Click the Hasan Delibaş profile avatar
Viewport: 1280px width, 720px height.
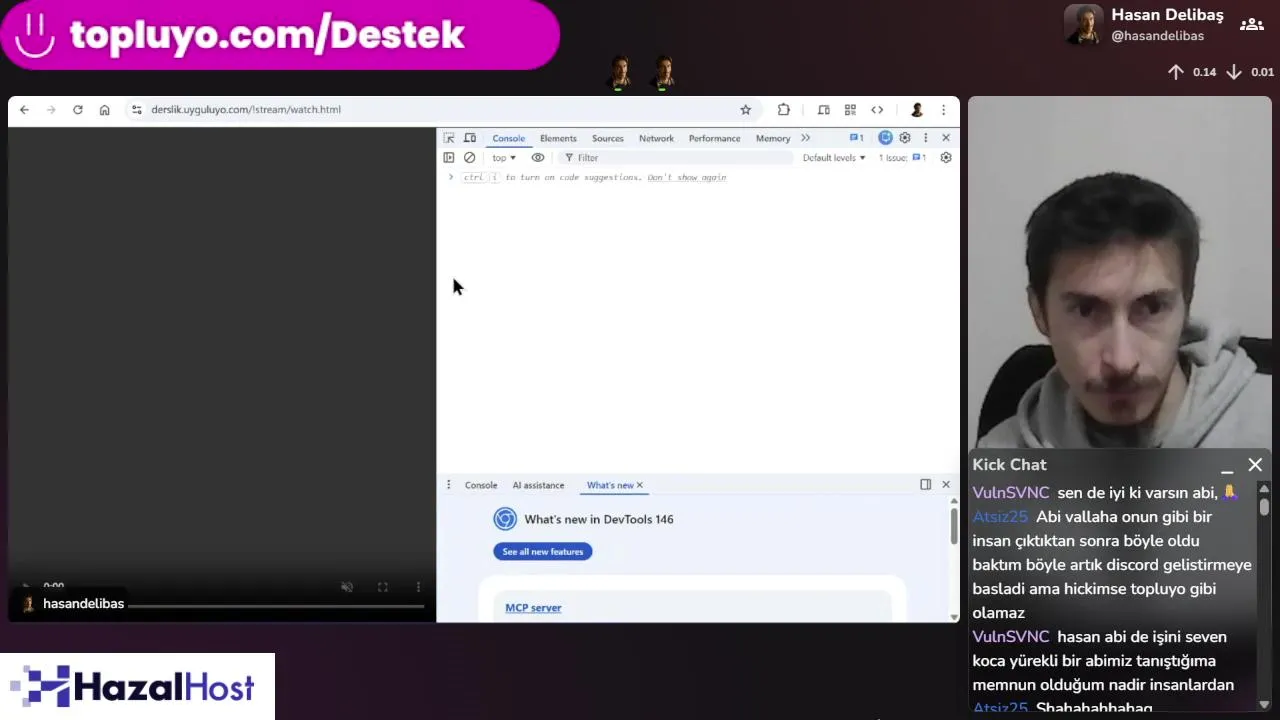1084,25
